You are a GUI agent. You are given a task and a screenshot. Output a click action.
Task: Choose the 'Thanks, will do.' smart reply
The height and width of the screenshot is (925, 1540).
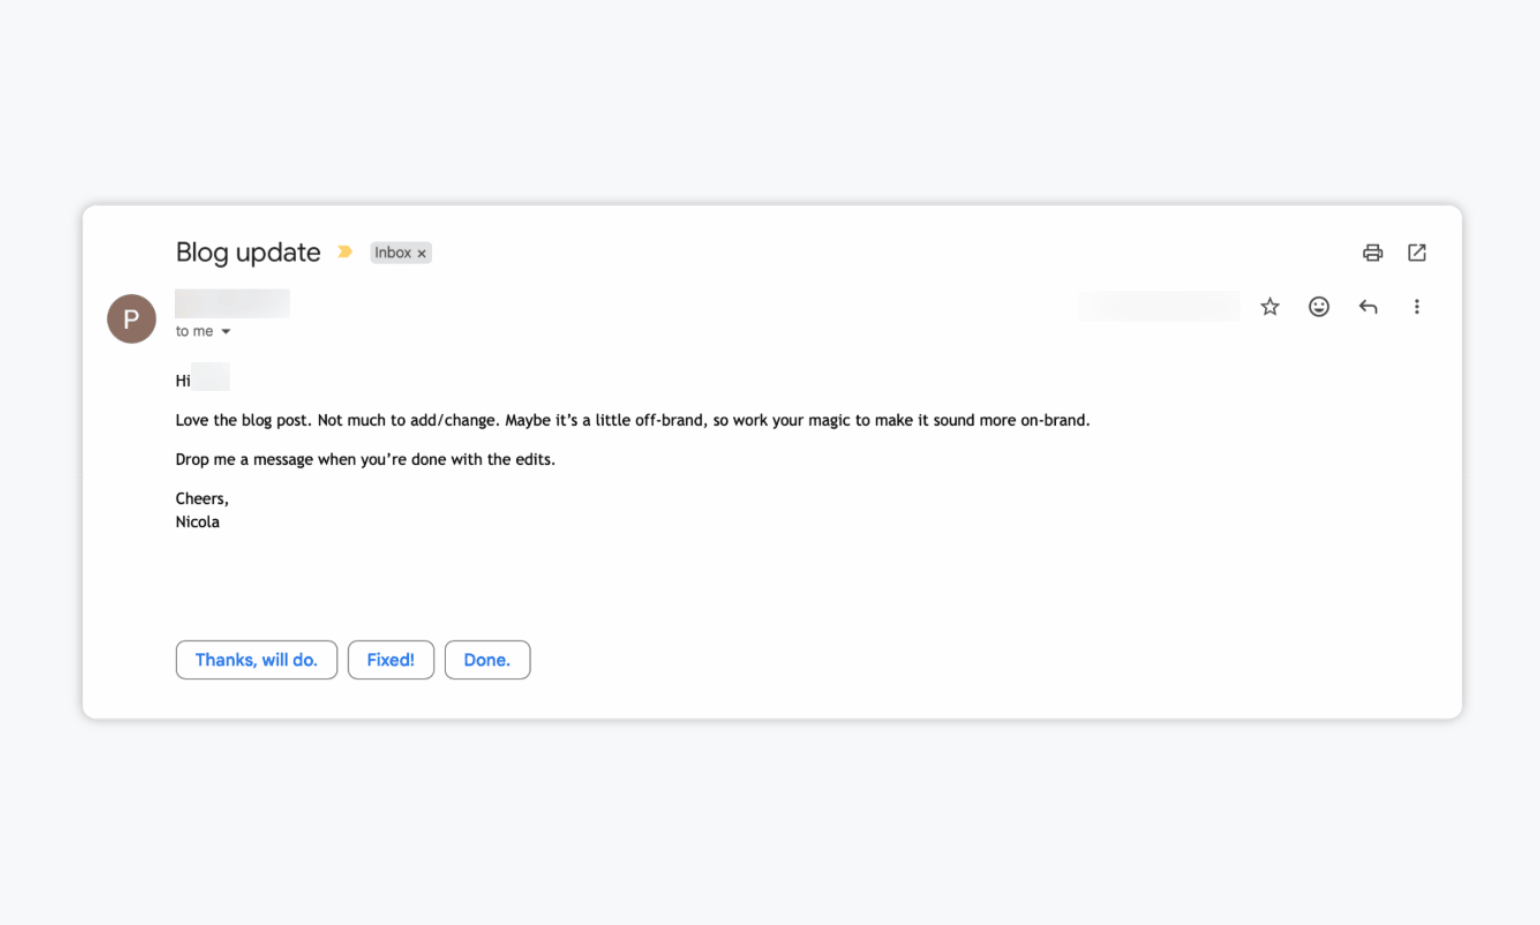(x=256, y=660)
